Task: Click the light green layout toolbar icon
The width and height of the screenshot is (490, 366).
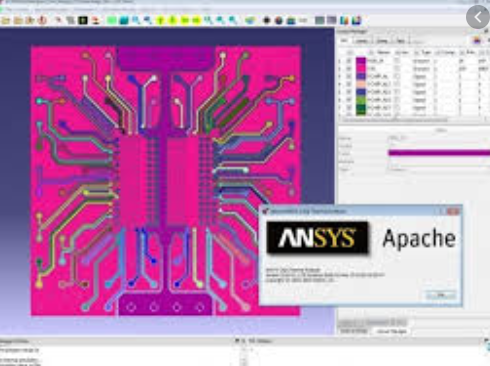Action: click(112, 21)
